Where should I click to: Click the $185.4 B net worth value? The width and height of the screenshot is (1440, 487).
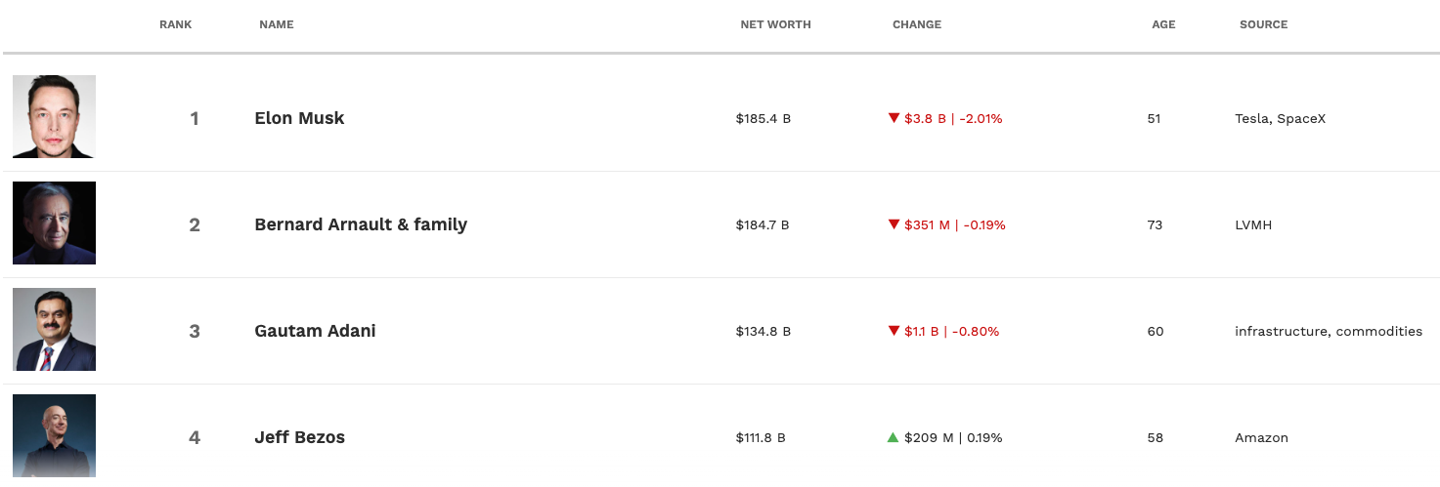pos(763,119)
